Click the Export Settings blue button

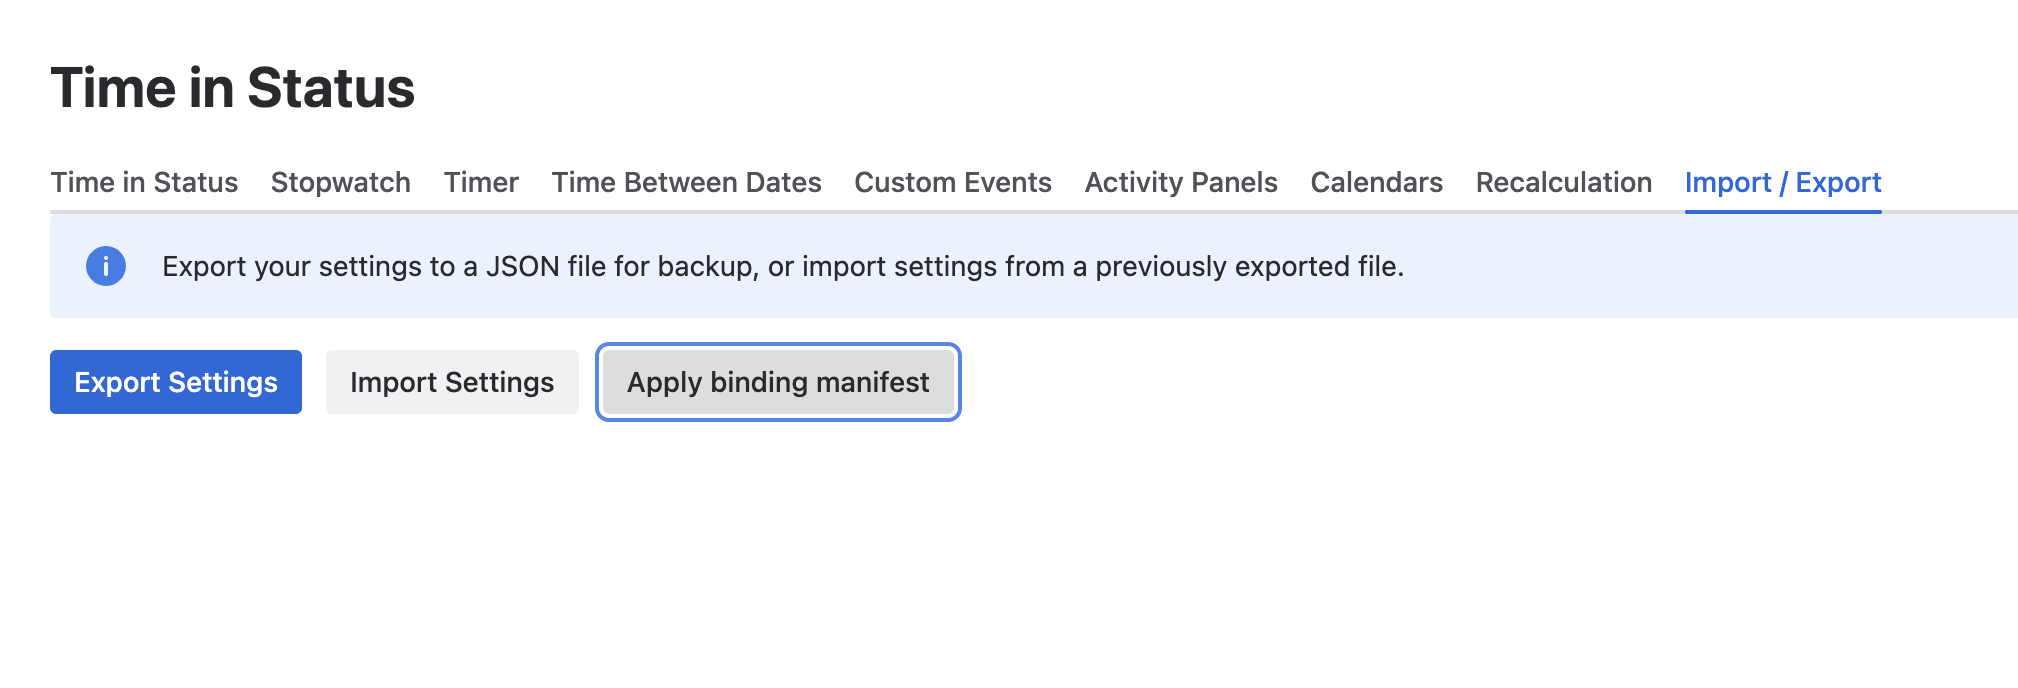tap(175, 382)
